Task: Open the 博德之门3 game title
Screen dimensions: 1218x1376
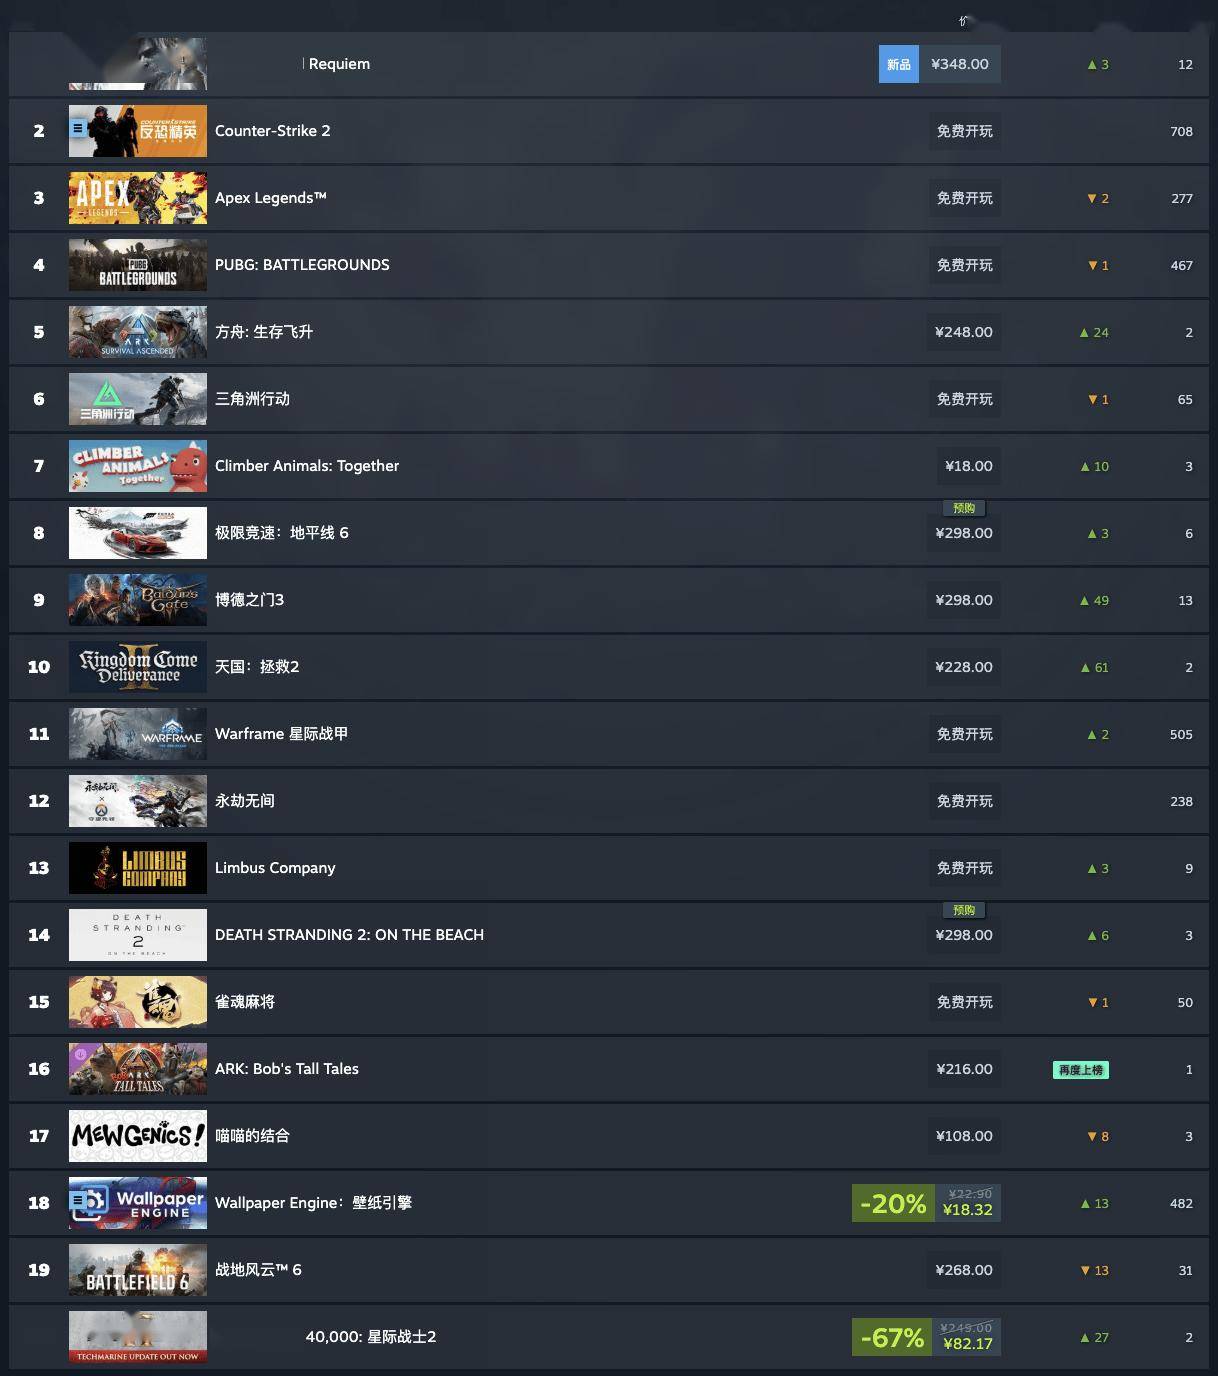Action: 250,600
